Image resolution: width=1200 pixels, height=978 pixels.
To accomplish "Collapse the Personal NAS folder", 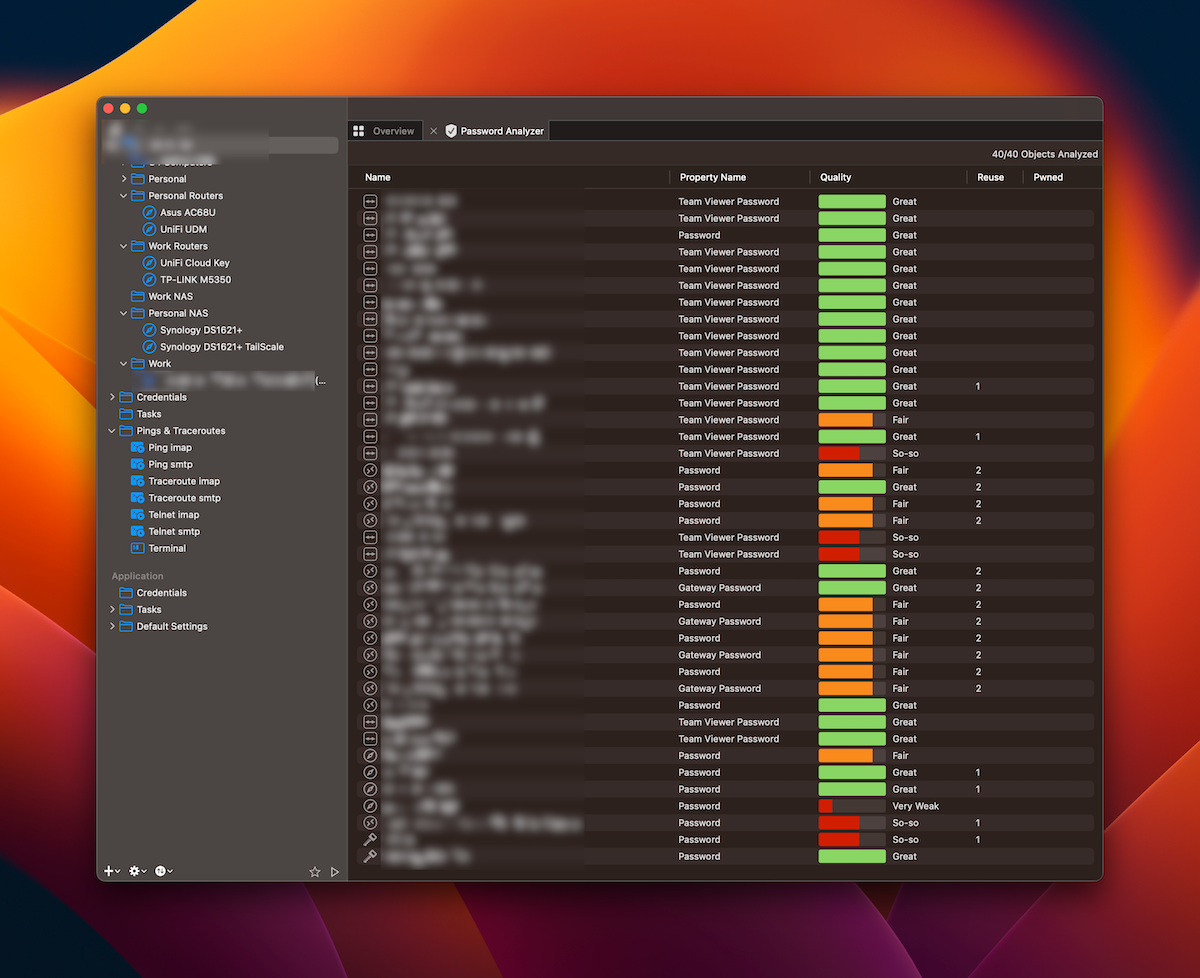I will pyautogui.click(x=124, y=313).
